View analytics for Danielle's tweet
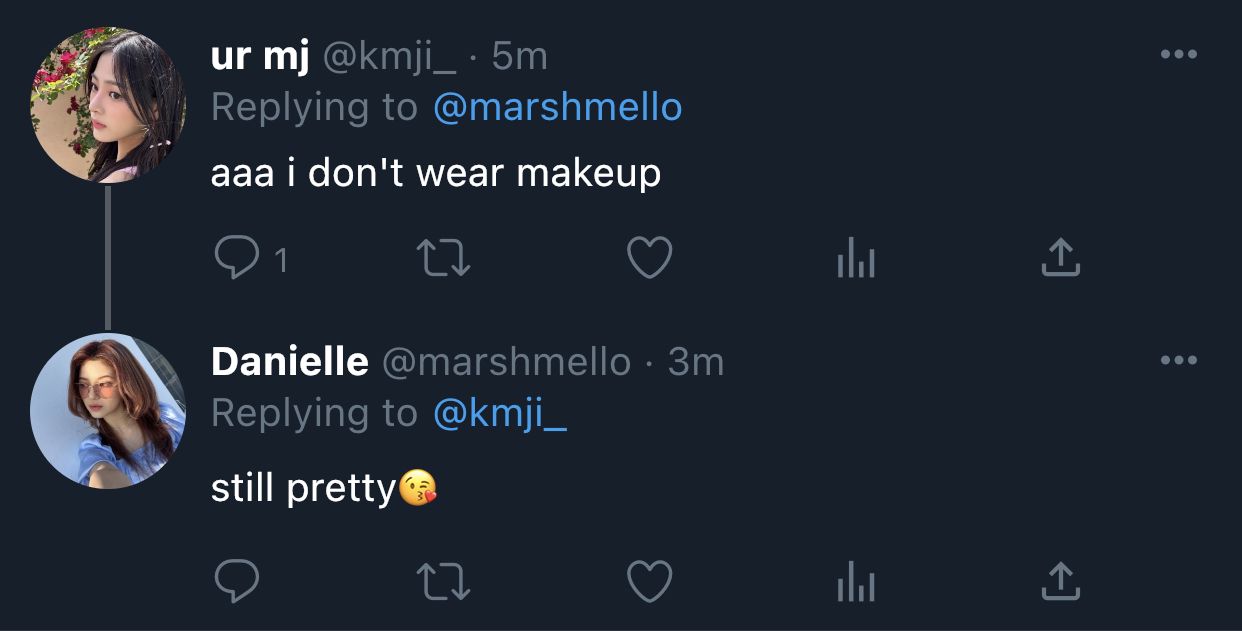The image size is (1242, 631). (855, 581)
